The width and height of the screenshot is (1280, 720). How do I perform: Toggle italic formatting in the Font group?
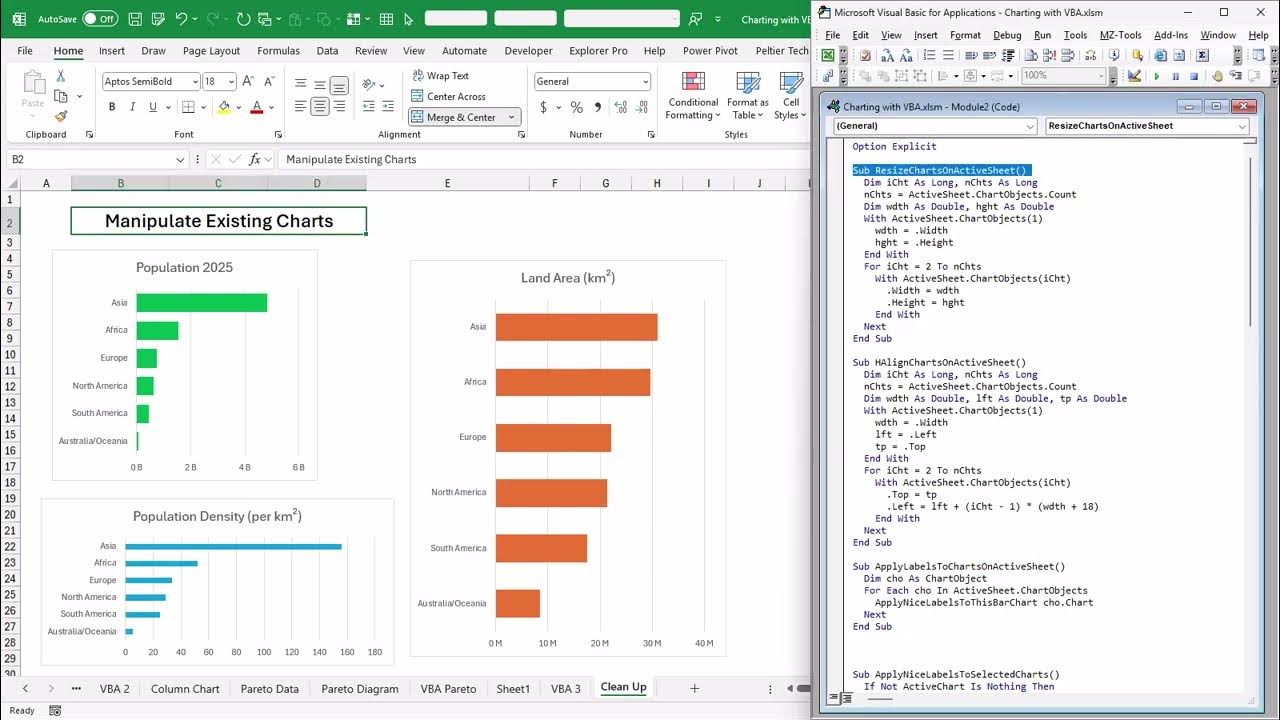click(x=133, y=106)
